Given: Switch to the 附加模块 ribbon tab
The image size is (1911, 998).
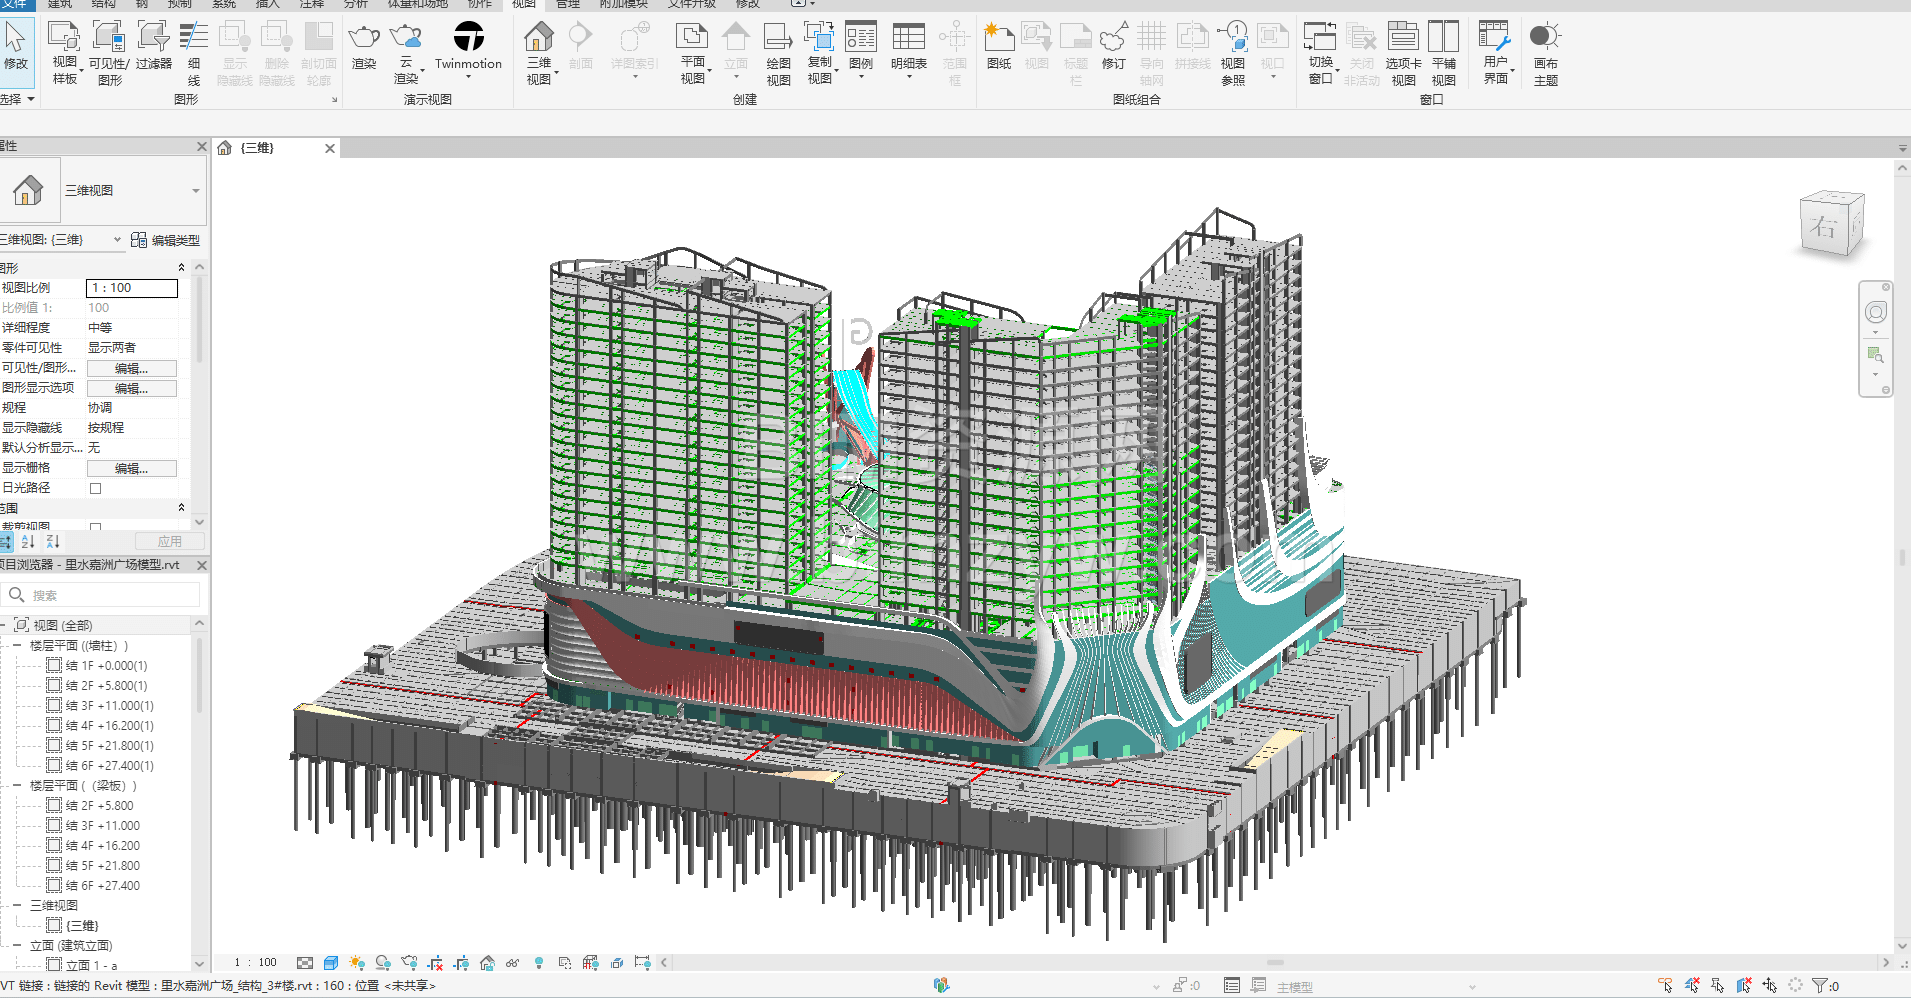Looking at the screenshot, I should pyautogui.click(x=623, y=4).
